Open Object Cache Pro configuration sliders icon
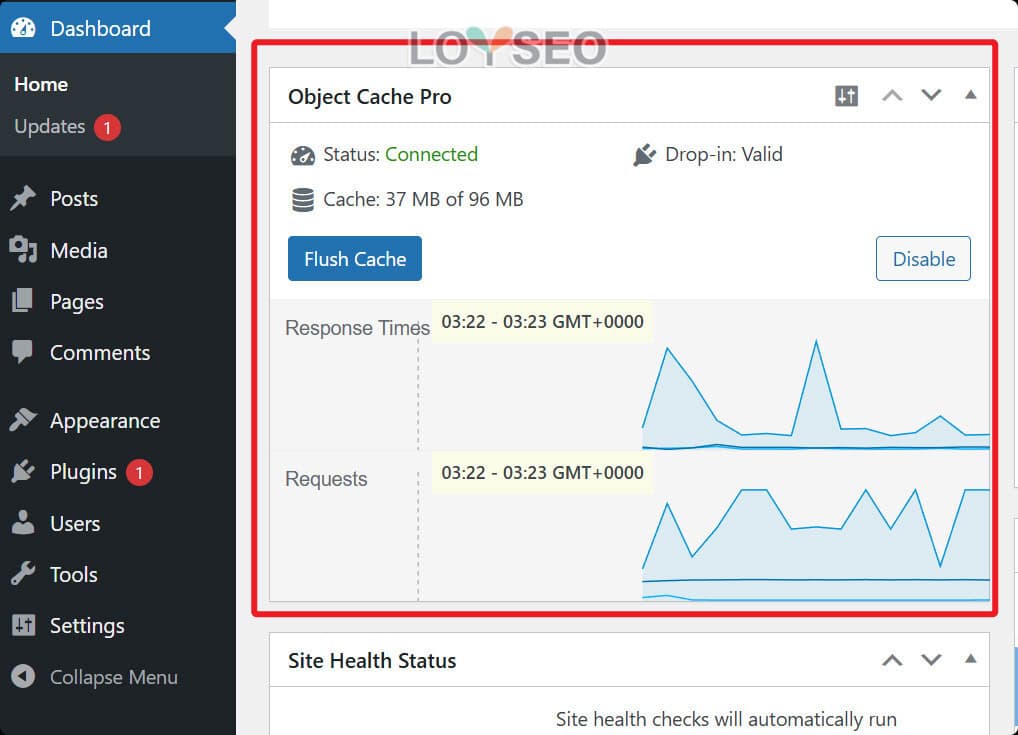This screenshot has height=735, width=1018. coord(845,95)
